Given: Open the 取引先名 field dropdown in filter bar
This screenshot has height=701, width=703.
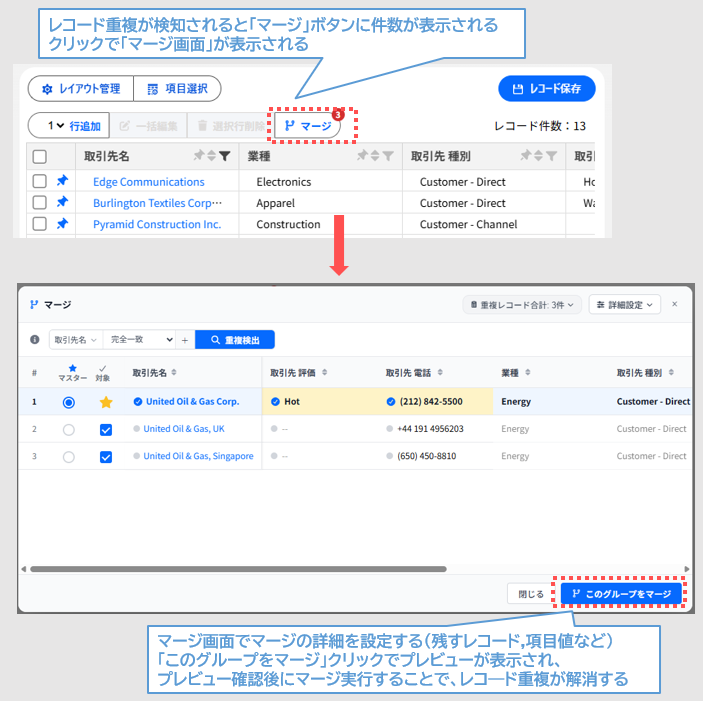Looking at the screenshot, I should [x=76, y=340].
